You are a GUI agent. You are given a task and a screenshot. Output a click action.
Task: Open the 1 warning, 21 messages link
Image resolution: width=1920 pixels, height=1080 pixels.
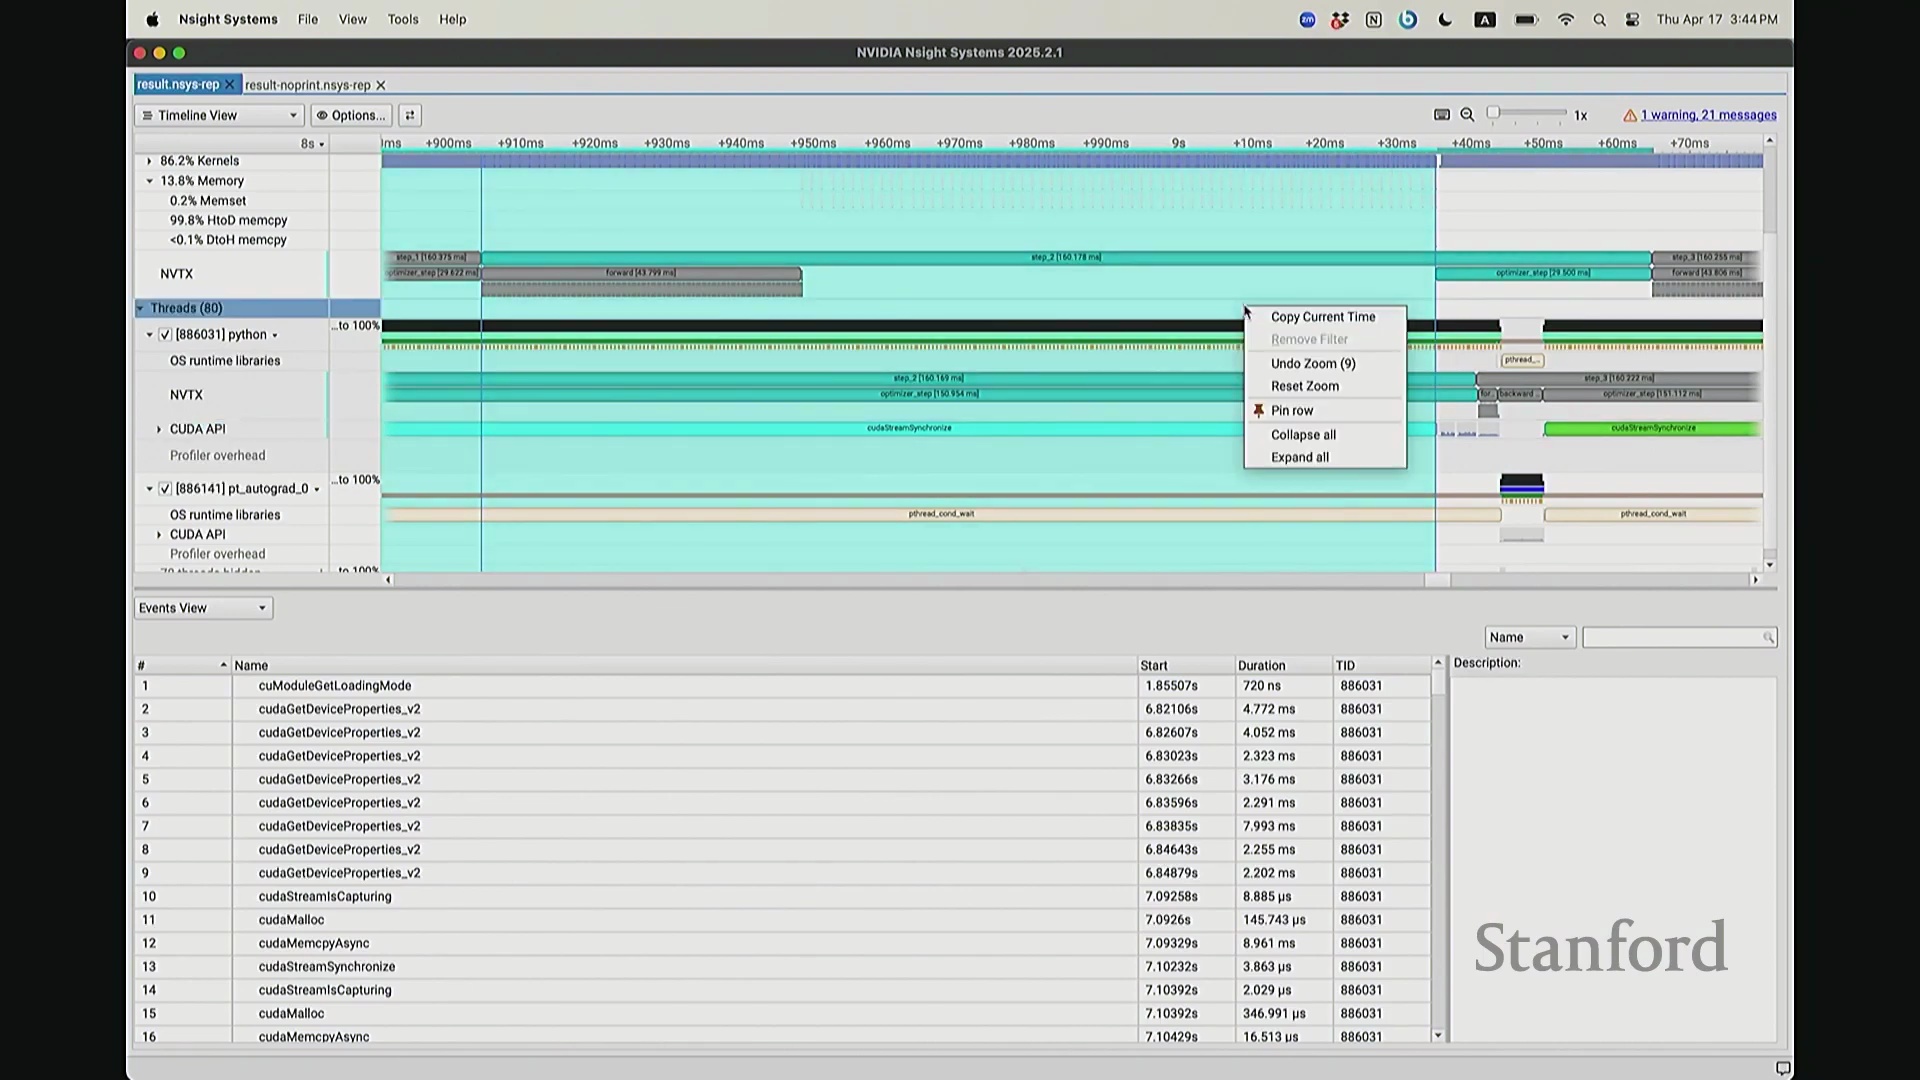point(1708,116)
